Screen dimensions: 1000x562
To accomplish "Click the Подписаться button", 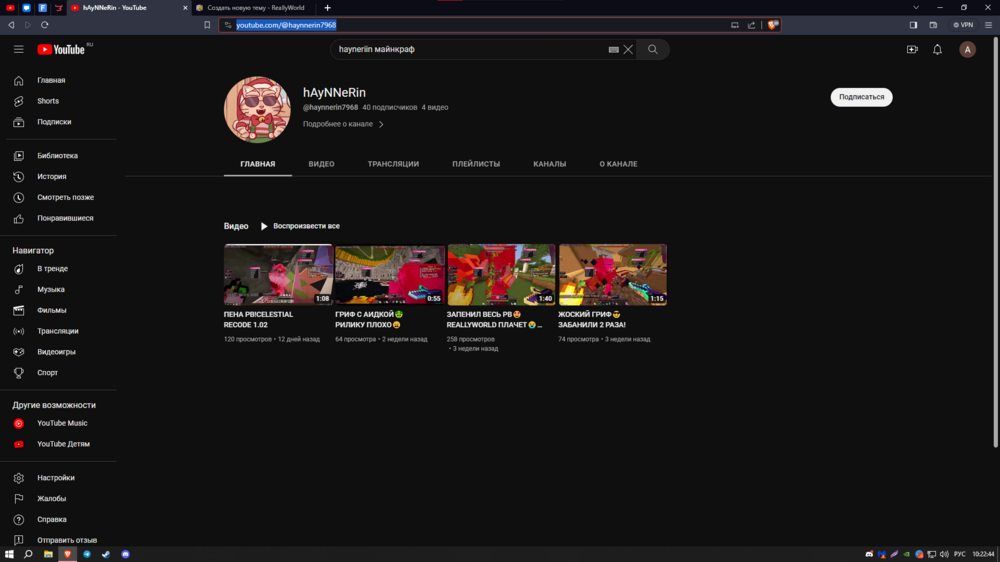I will click(x=861, y=97).
